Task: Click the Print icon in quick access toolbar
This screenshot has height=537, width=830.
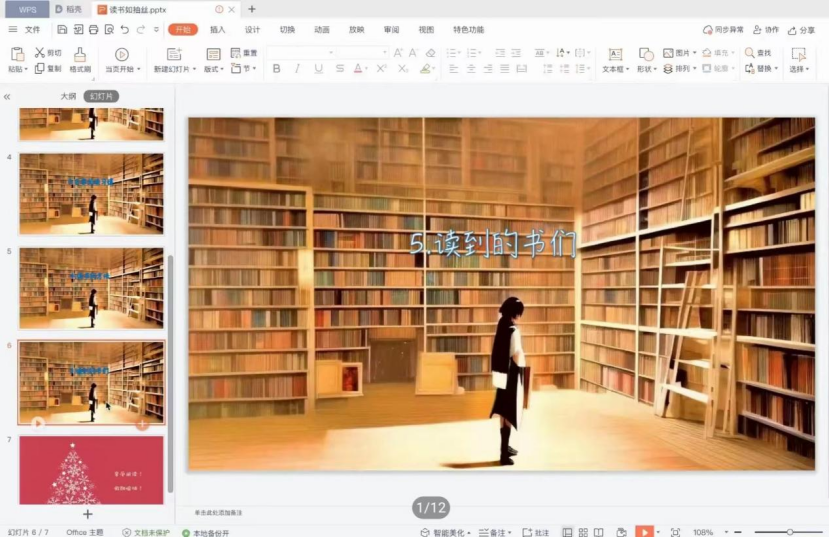Action: tap(93, 30)
